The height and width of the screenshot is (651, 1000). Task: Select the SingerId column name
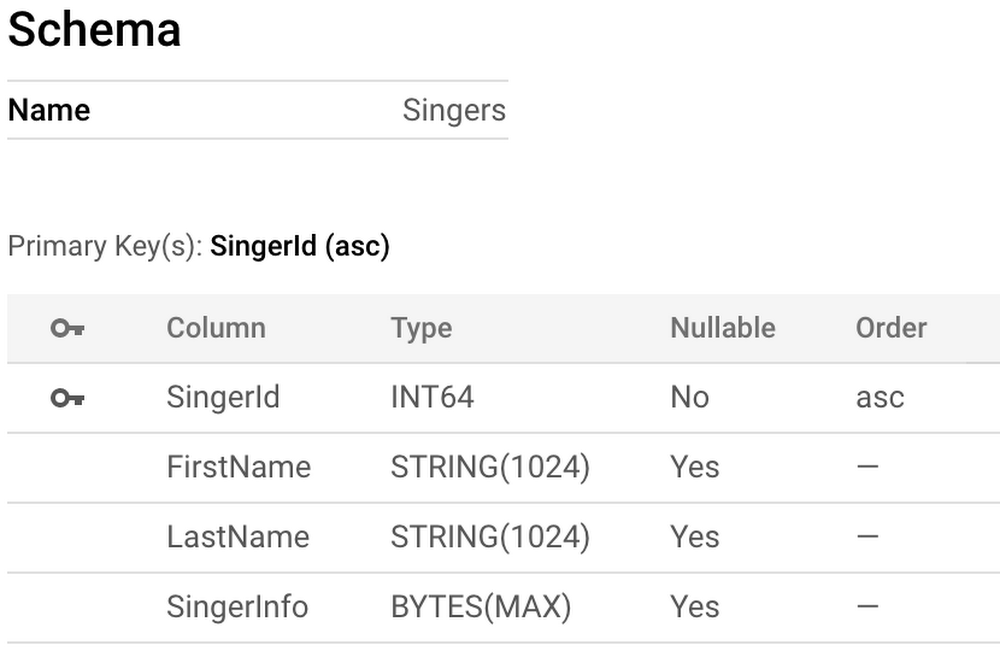(223, 397)
